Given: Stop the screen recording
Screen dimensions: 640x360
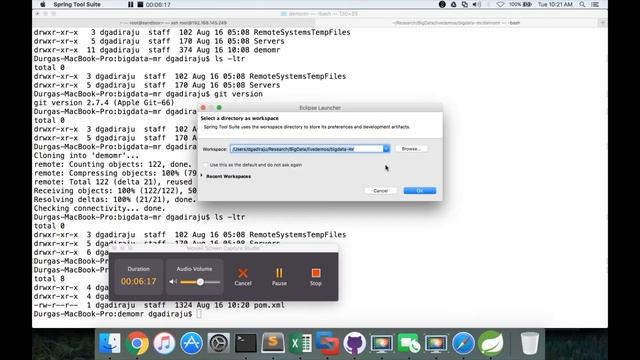Looking at the screenshot, I should tap(316, 277).
